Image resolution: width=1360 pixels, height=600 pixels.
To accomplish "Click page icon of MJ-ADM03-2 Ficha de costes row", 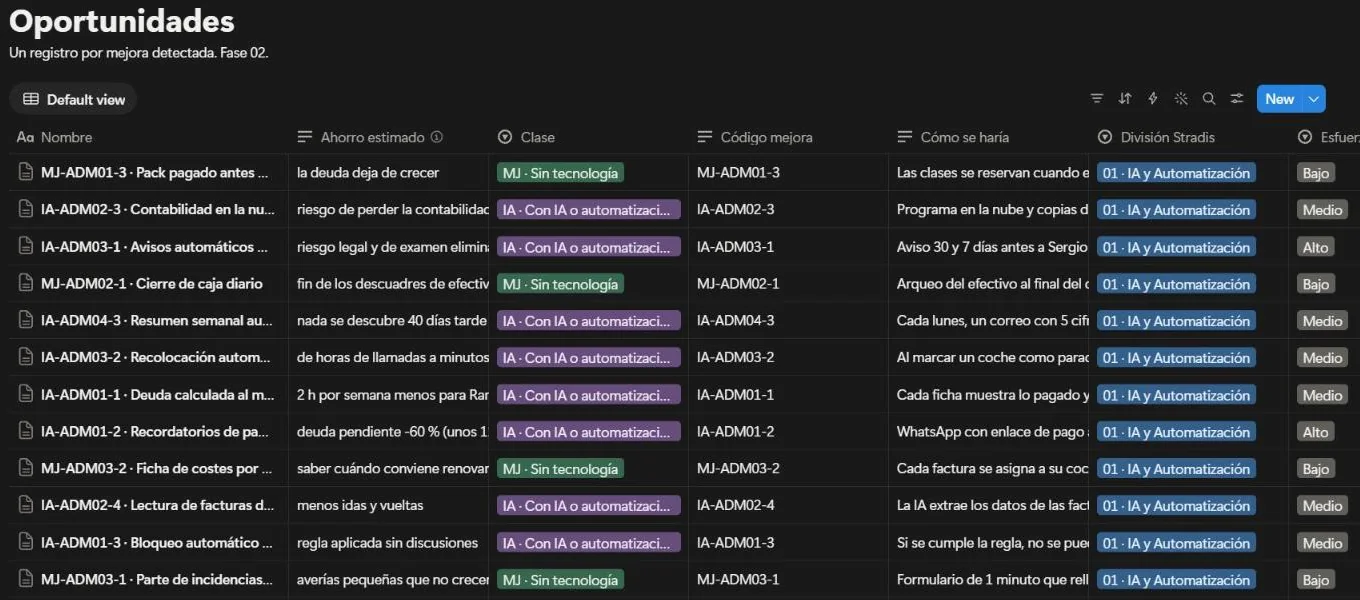I will tap(26, 469).
